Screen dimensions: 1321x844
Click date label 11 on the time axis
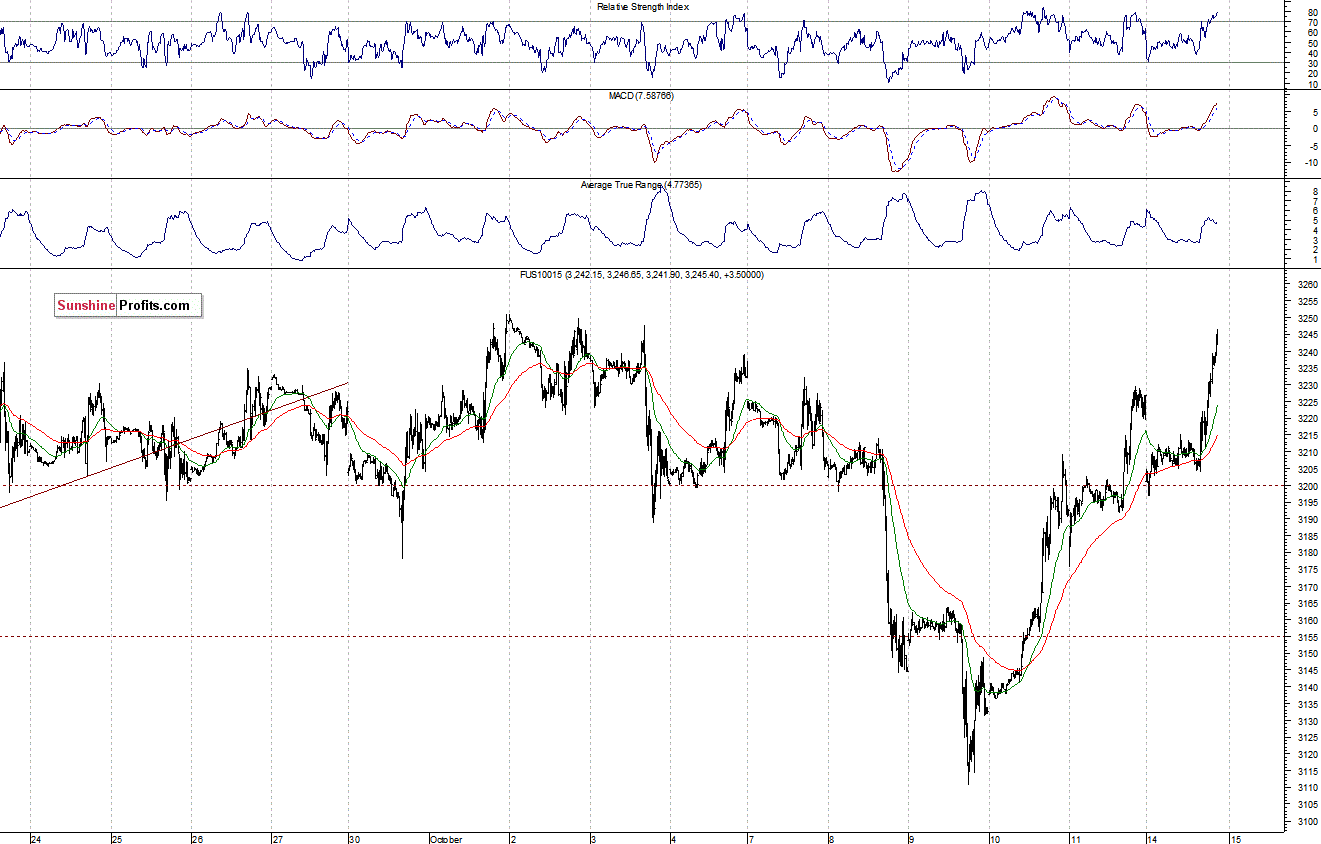pos(1076,839)
